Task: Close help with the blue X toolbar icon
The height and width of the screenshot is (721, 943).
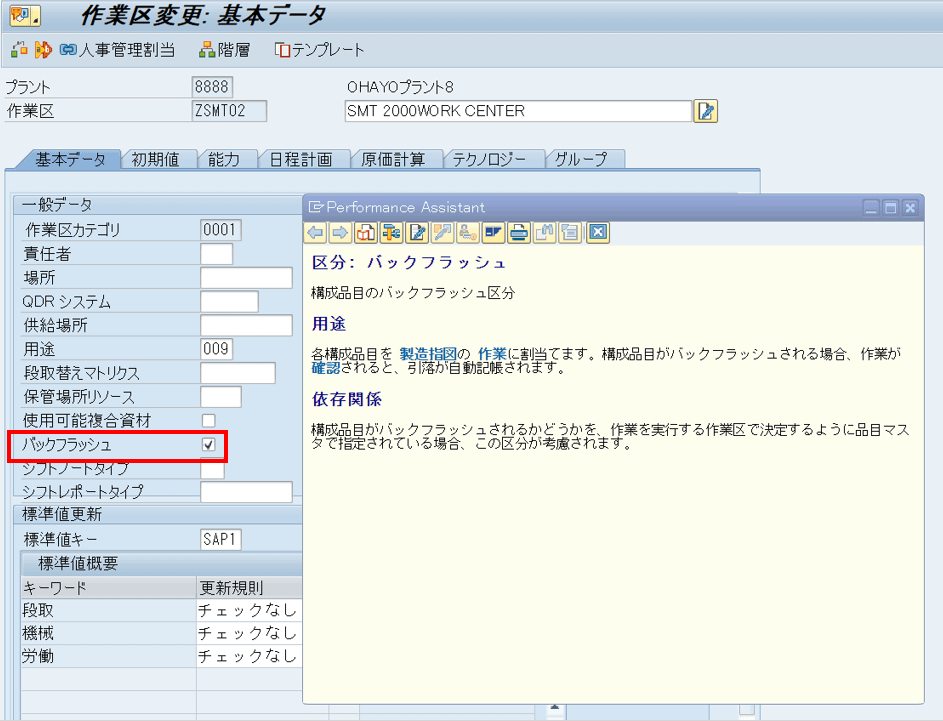Action: 598,233
